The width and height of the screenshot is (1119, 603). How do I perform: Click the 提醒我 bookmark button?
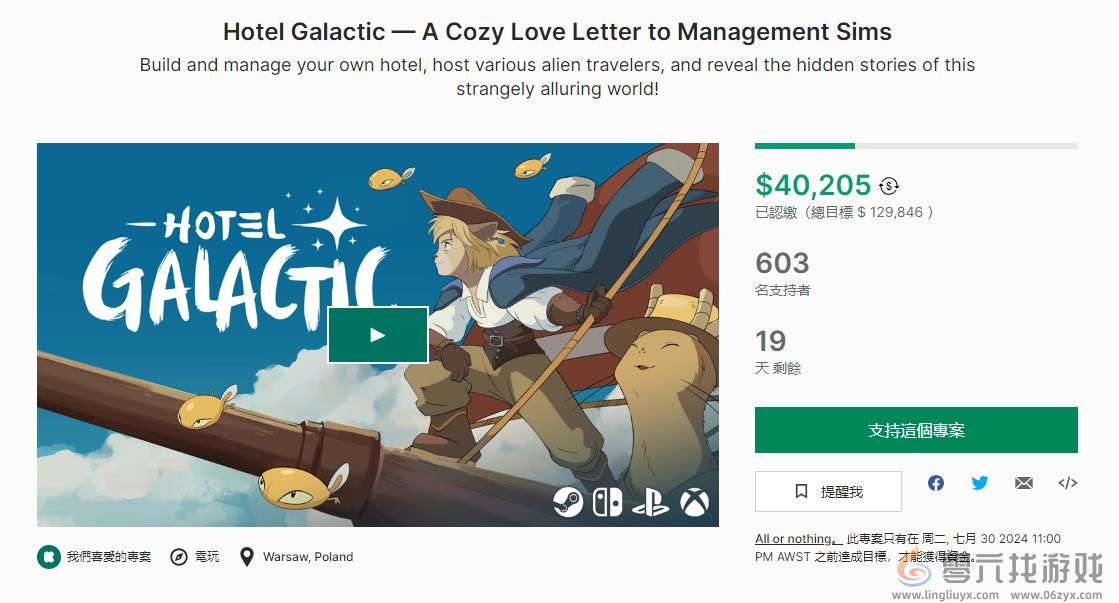[828, 491]
